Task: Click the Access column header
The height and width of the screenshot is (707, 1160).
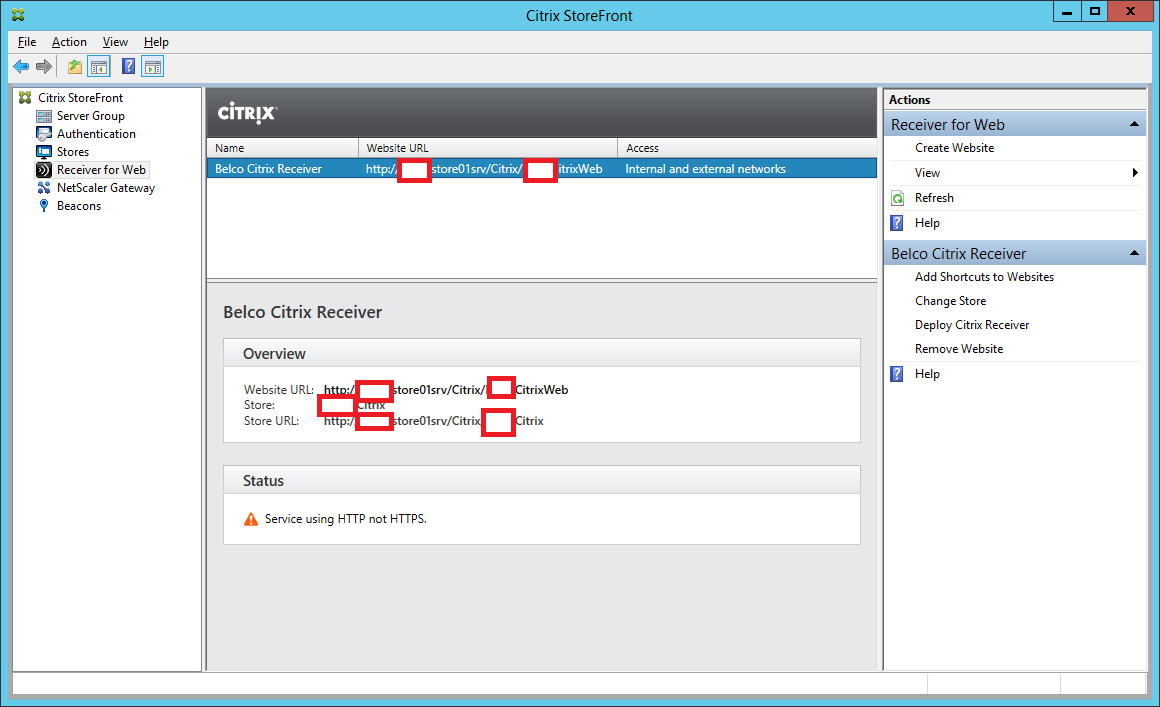Action: [x=747, y=148]
